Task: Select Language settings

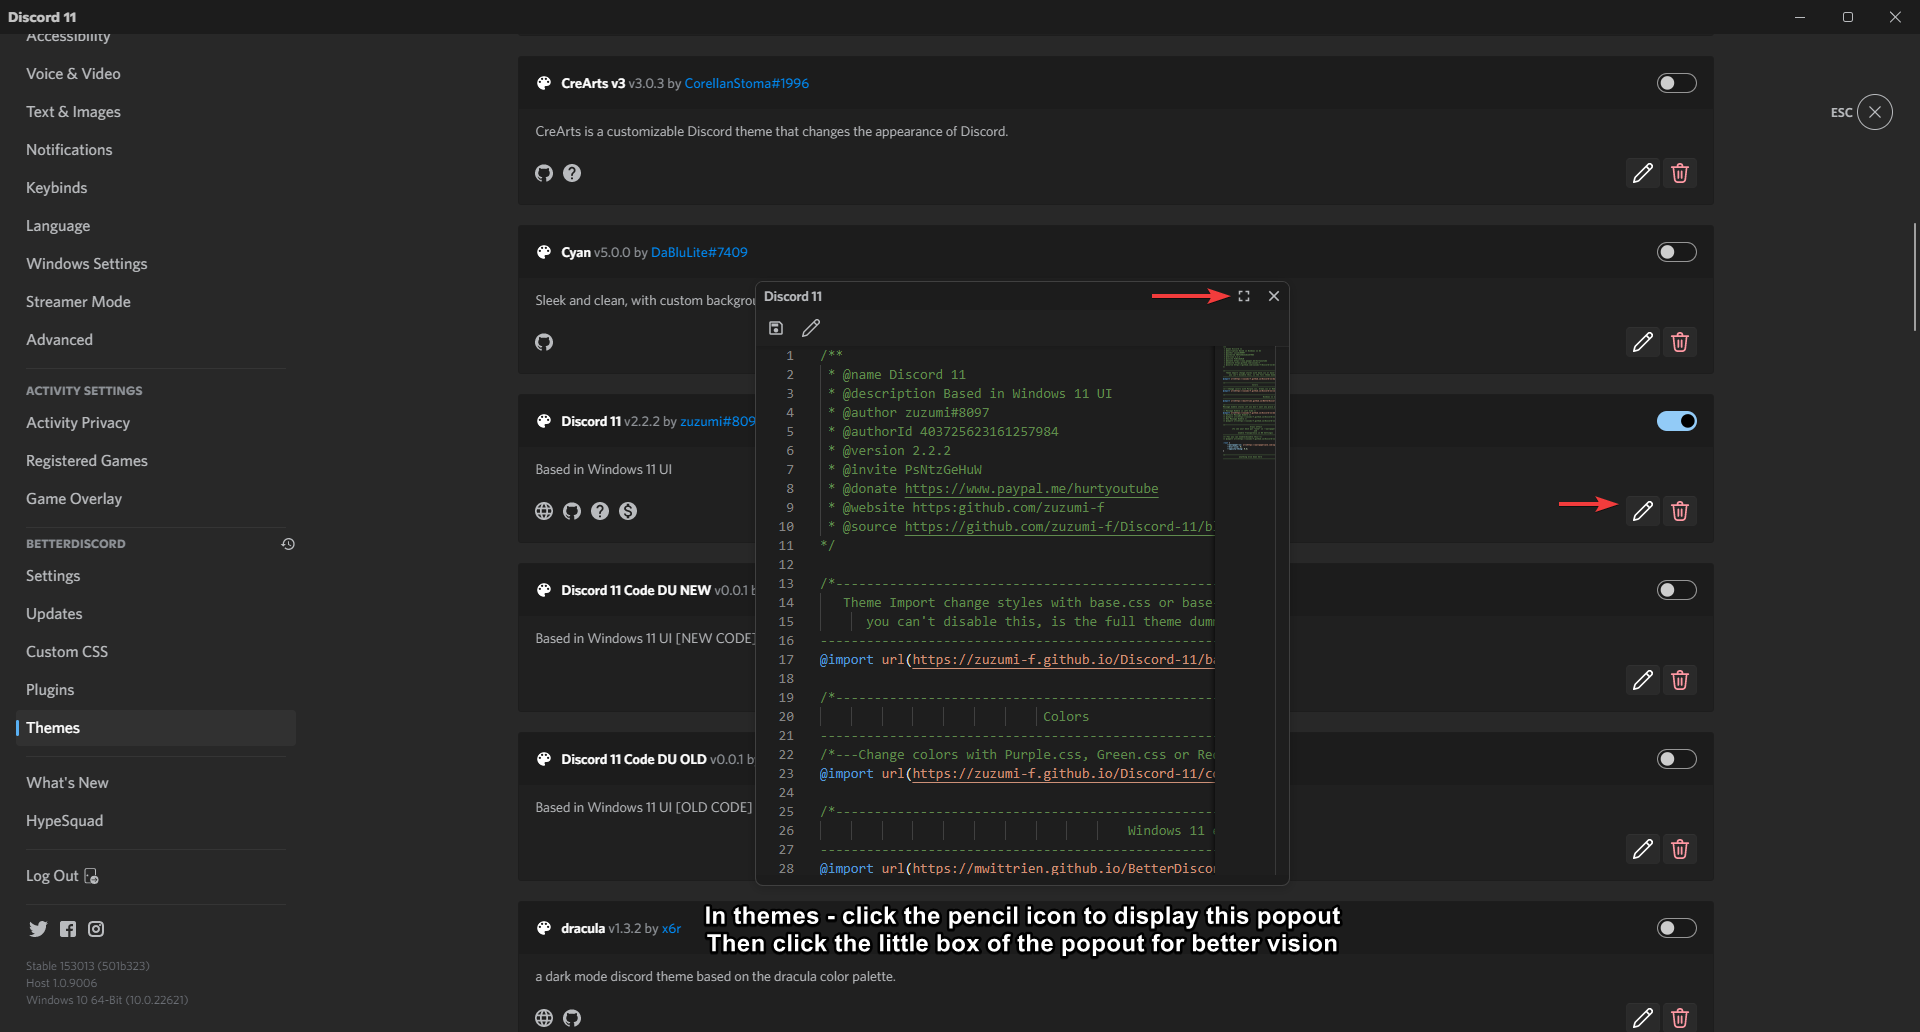Action: click(156, 226)
